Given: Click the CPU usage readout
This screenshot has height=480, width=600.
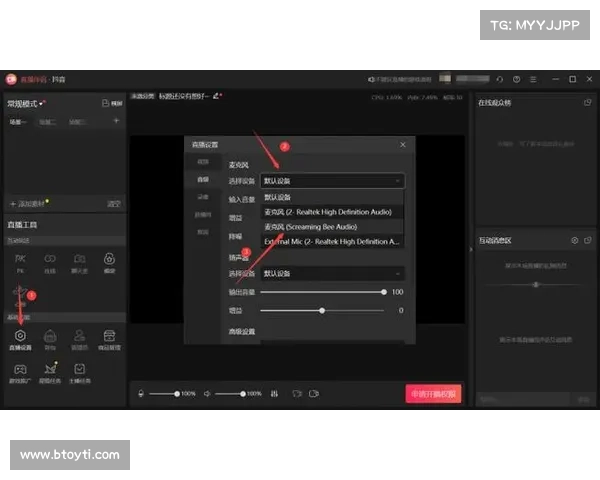Looking at the screenshot, I should (386, 98).
